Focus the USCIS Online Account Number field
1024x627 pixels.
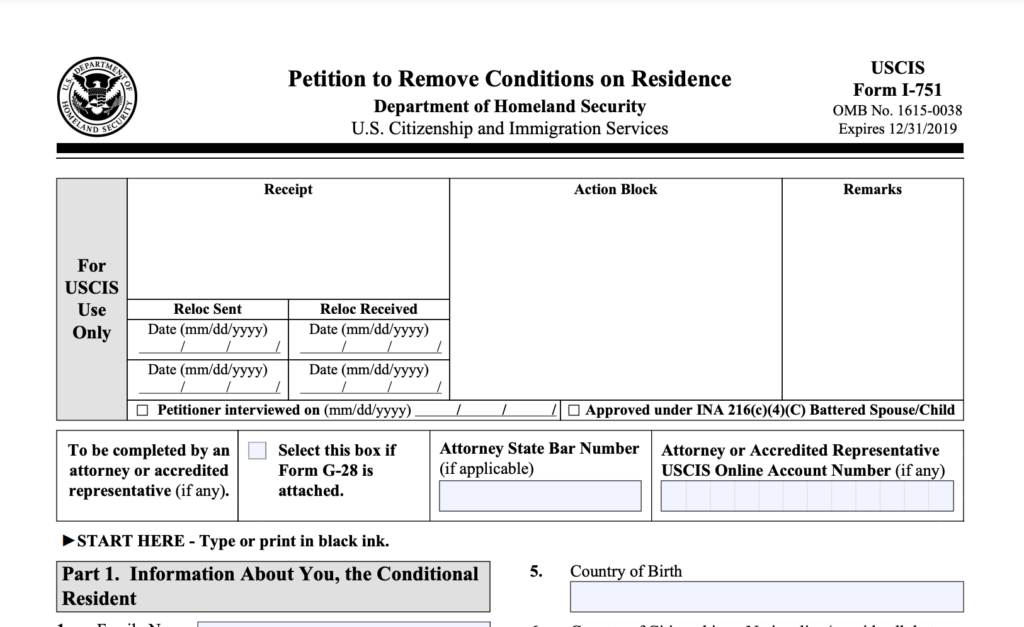click(807, 495)
